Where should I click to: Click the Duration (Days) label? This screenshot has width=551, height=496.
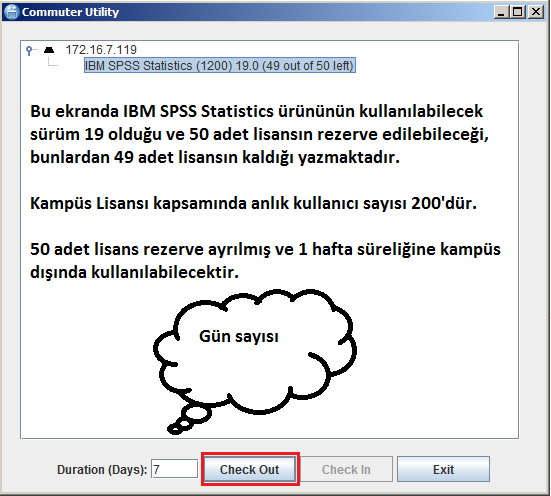[x=102, y=470]
